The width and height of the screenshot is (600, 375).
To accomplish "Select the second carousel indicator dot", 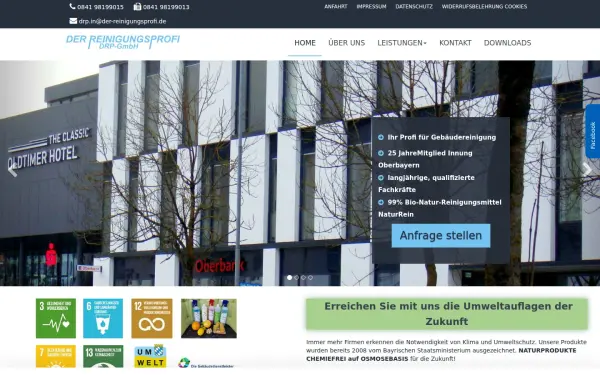I will coord(297,277).
